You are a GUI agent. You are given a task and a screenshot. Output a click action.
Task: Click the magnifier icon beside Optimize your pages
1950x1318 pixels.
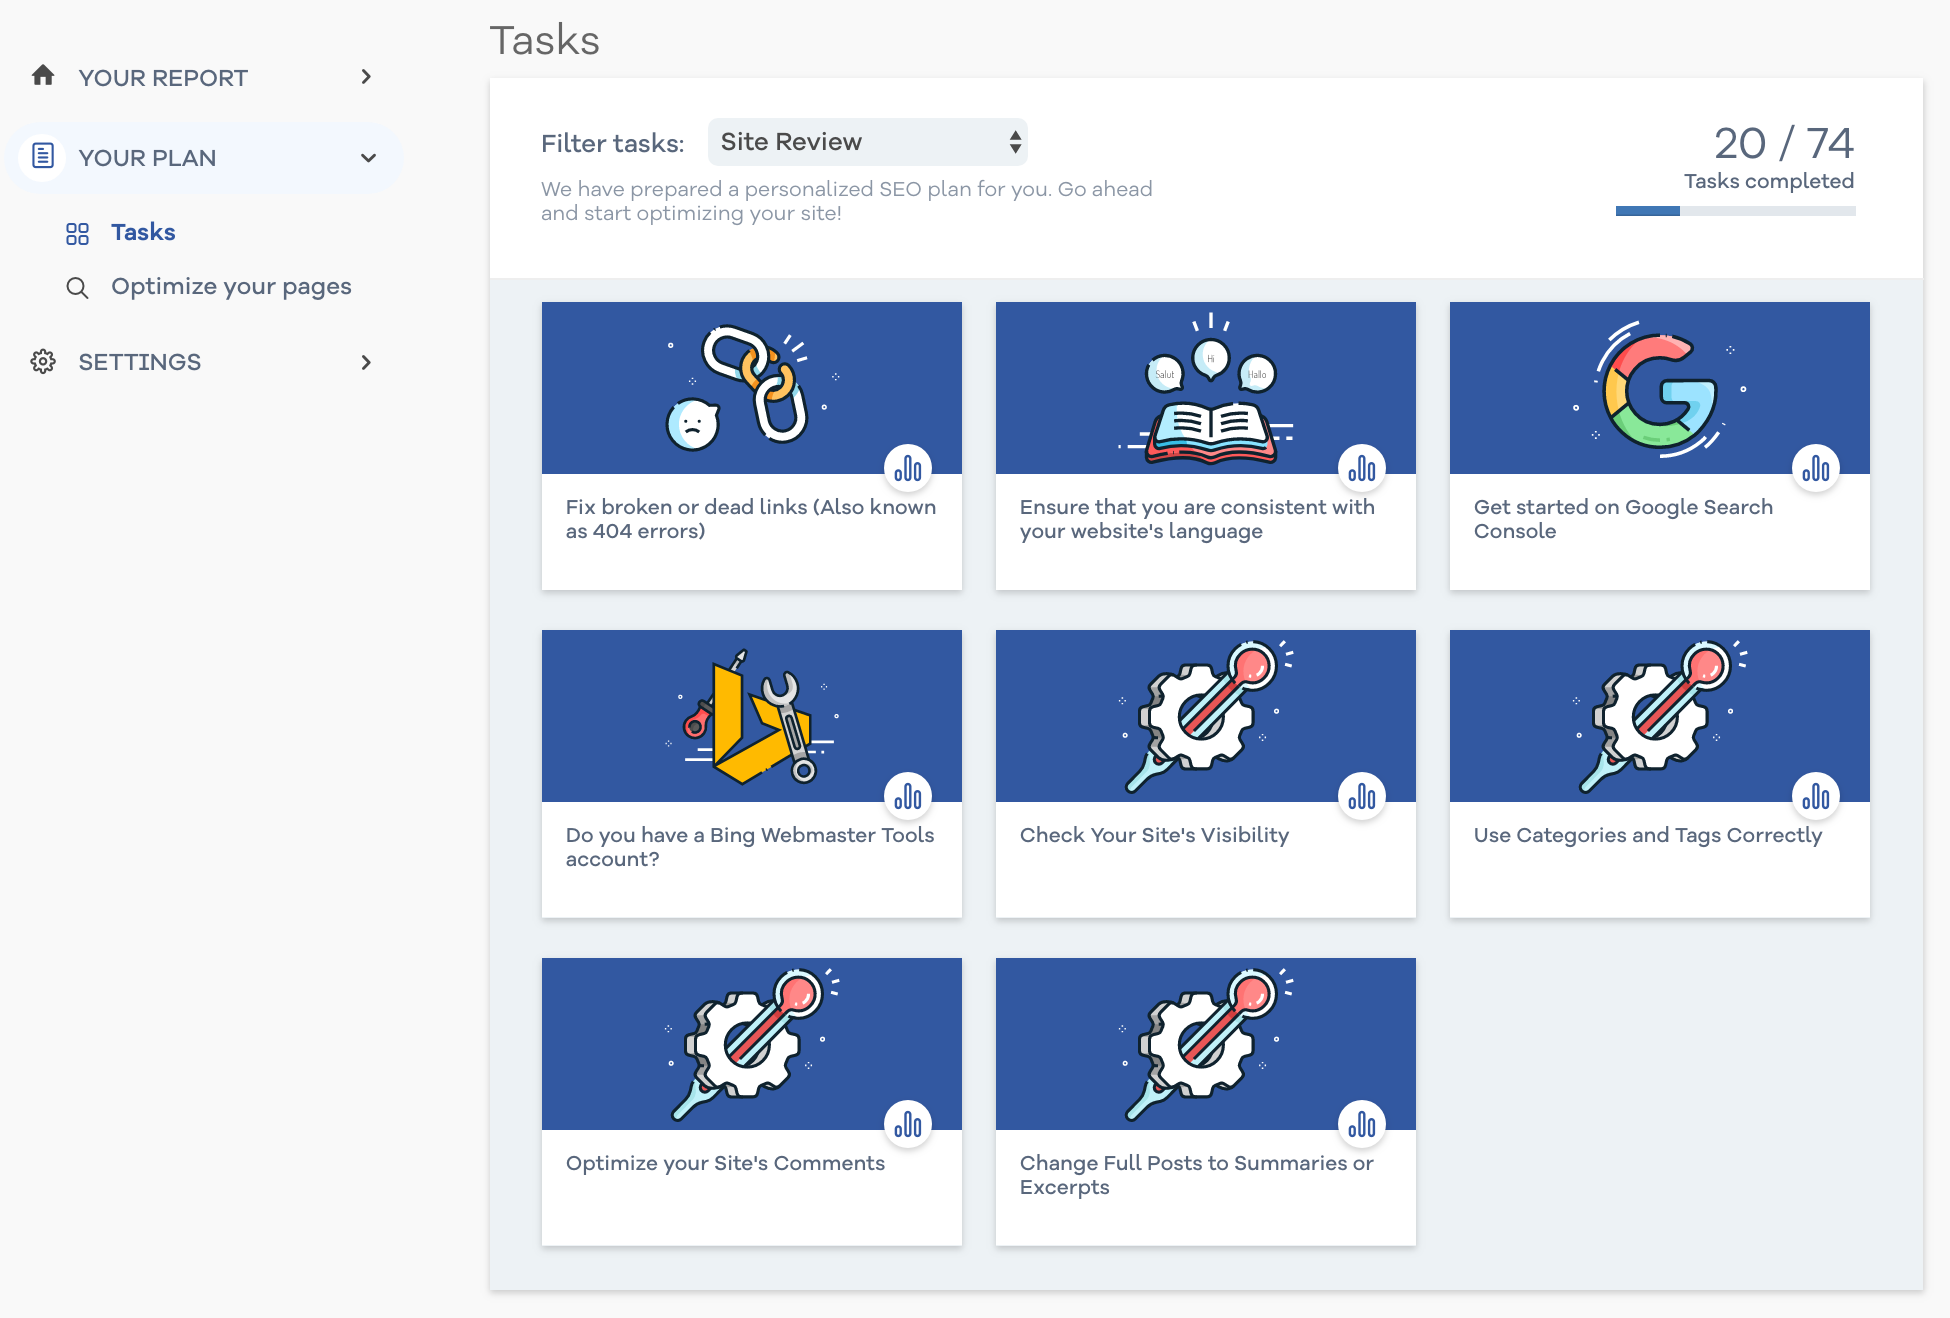pos(77,288)
